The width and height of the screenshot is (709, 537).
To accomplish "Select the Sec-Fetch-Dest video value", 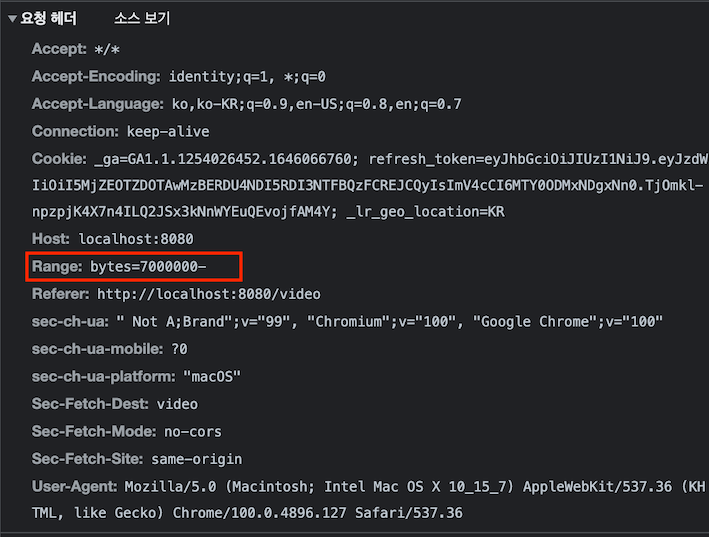I will (x=177, y=404).
